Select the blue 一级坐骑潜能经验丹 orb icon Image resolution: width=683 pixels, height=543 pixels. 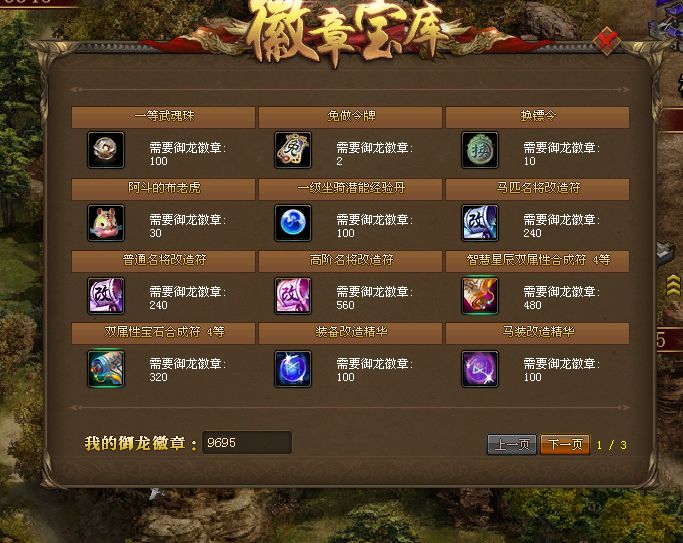point(293,223)
